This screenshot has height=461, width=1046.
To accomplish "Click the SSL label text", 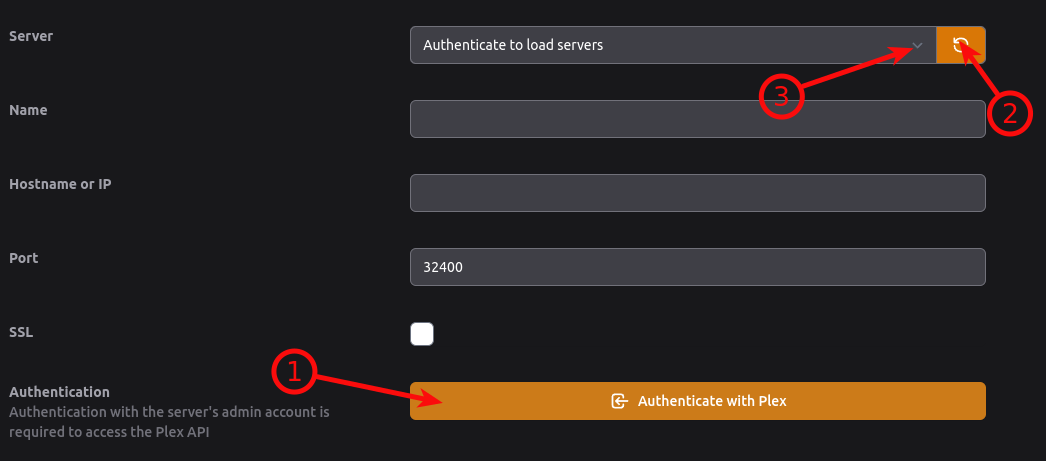I will click(x=21, y=332).
